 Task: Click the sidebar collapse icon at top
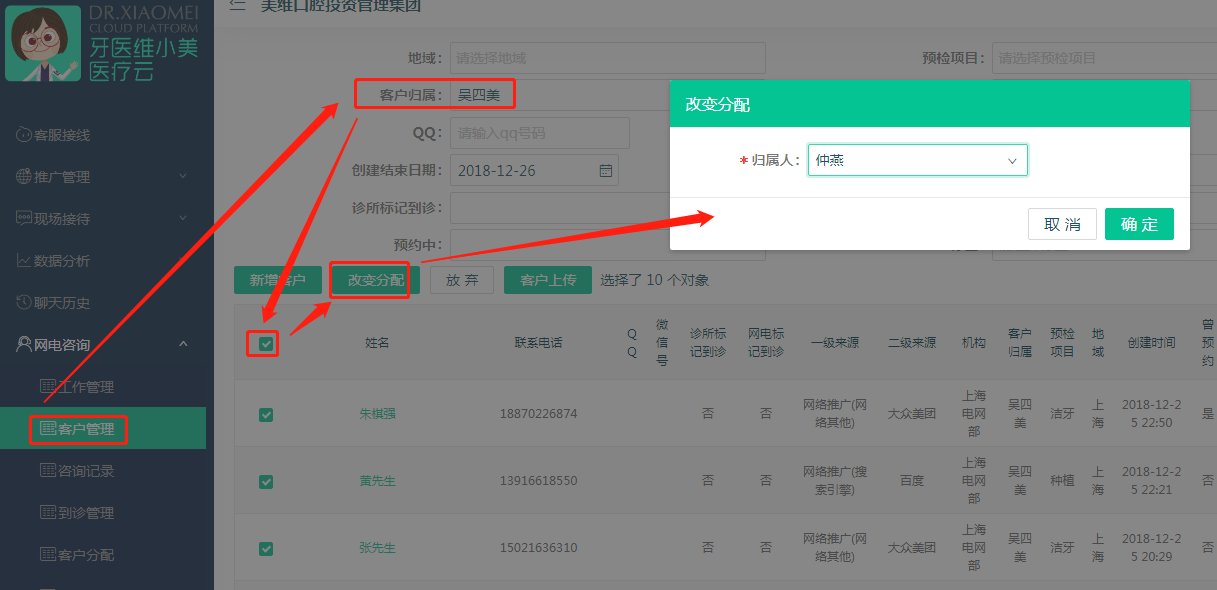tap(237, 5)
